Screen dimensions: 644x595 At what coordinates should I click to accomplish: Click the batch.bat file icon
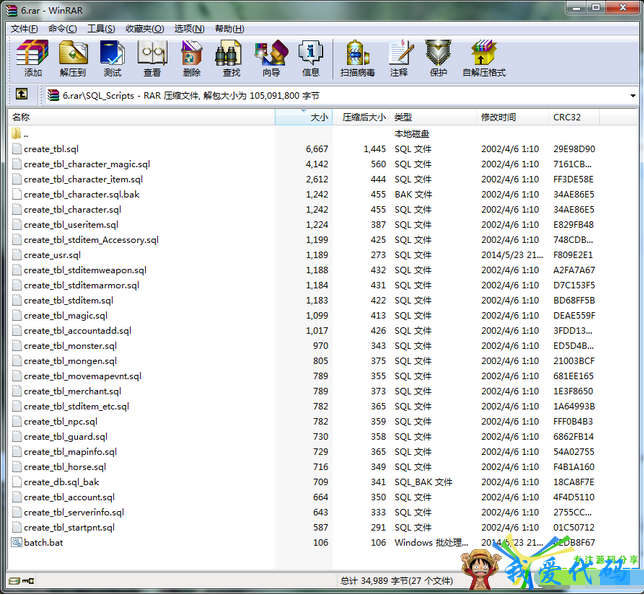point(16,542)
